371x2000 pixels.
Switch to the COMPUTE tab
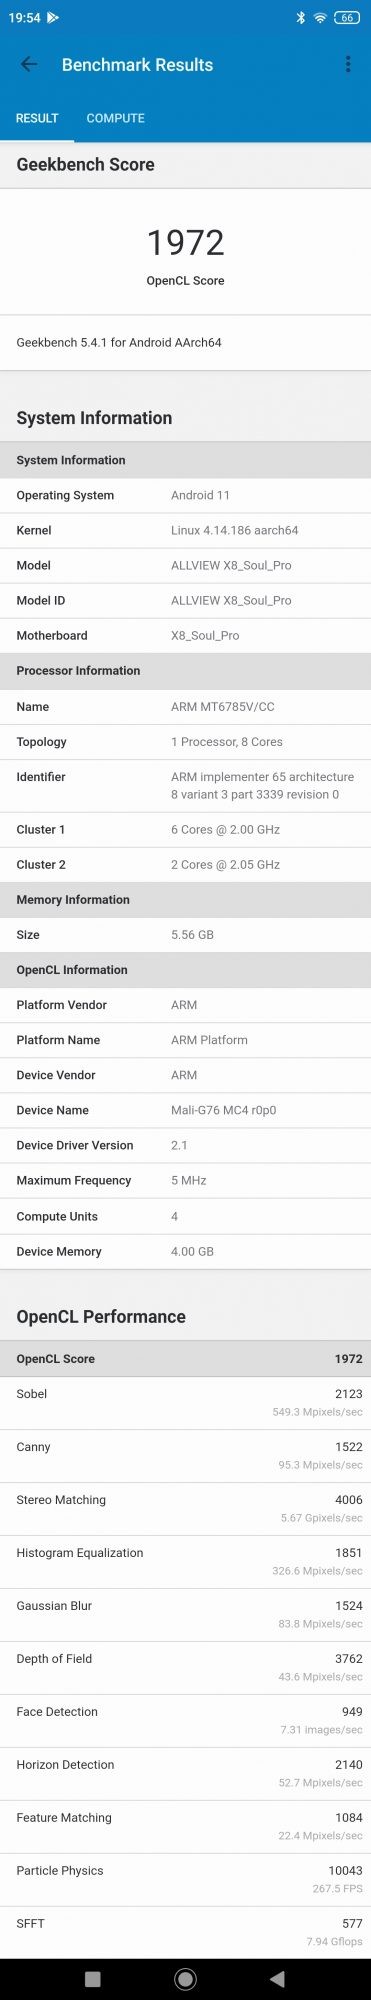(115, 118)
